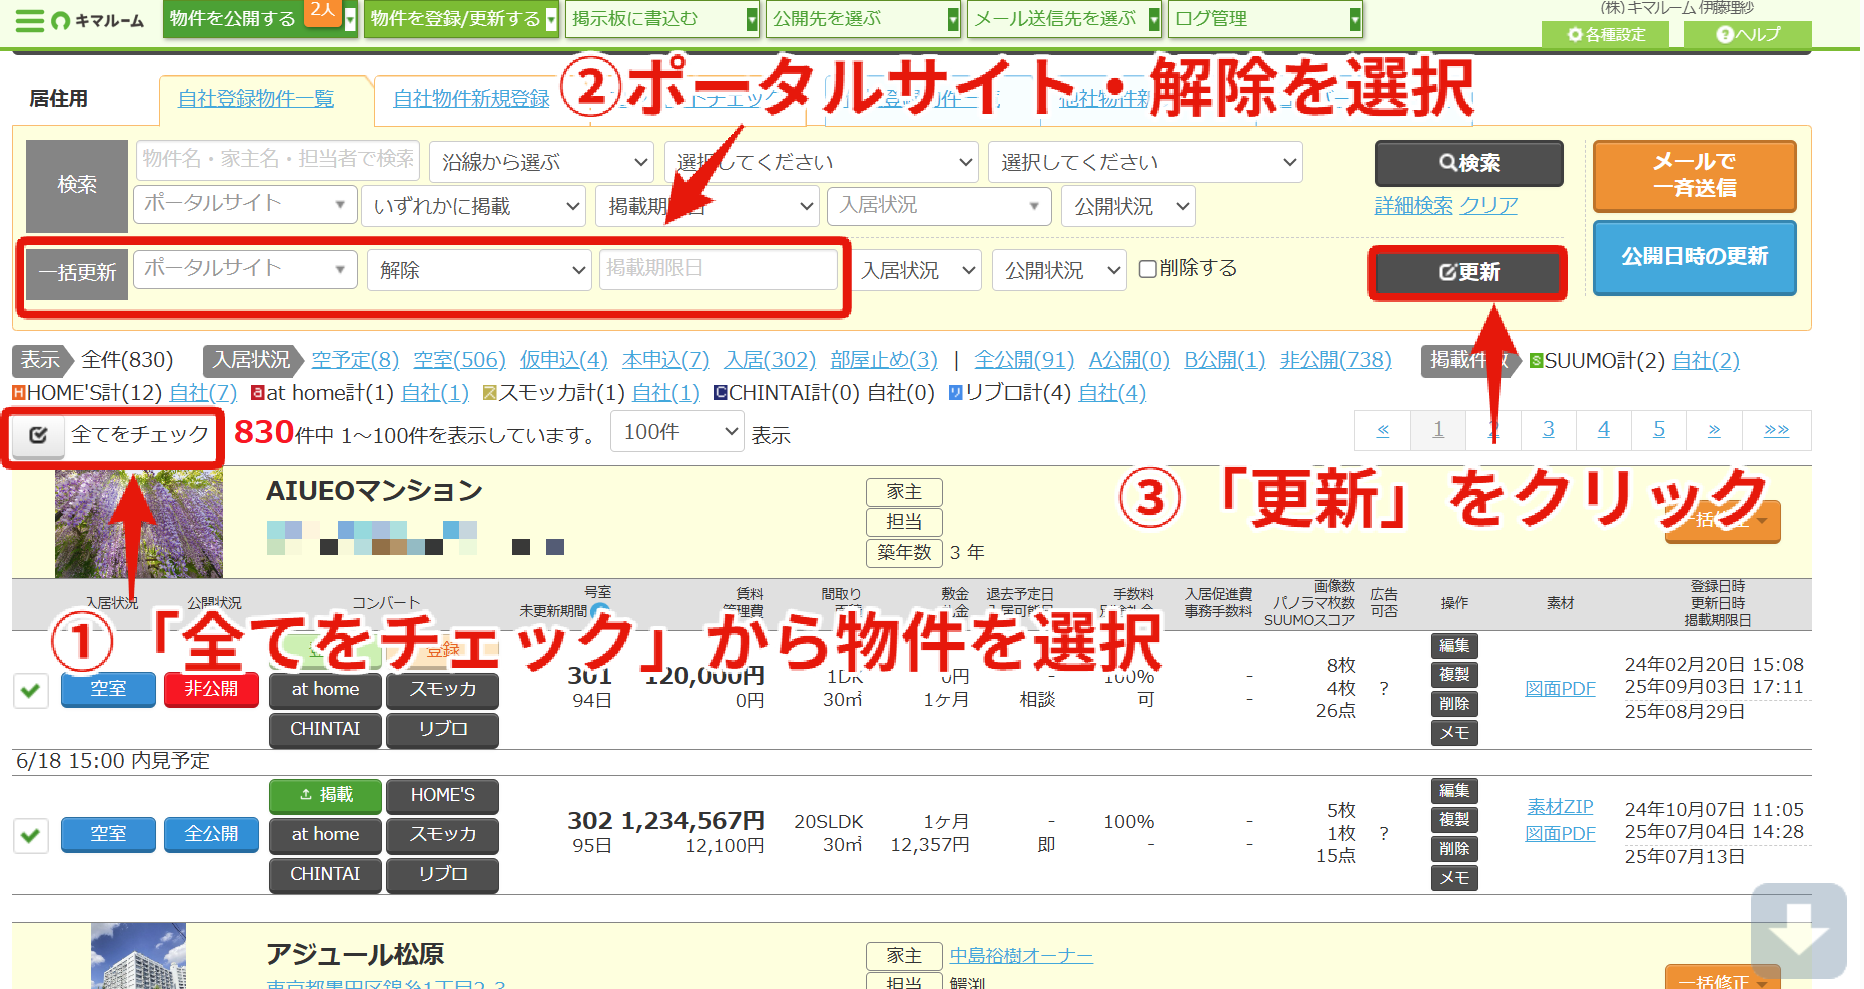This screenshot has height=989, width=1864.
Task: Open 公開状況 dropdown in search row
Action: click(x=1129, y=206)
